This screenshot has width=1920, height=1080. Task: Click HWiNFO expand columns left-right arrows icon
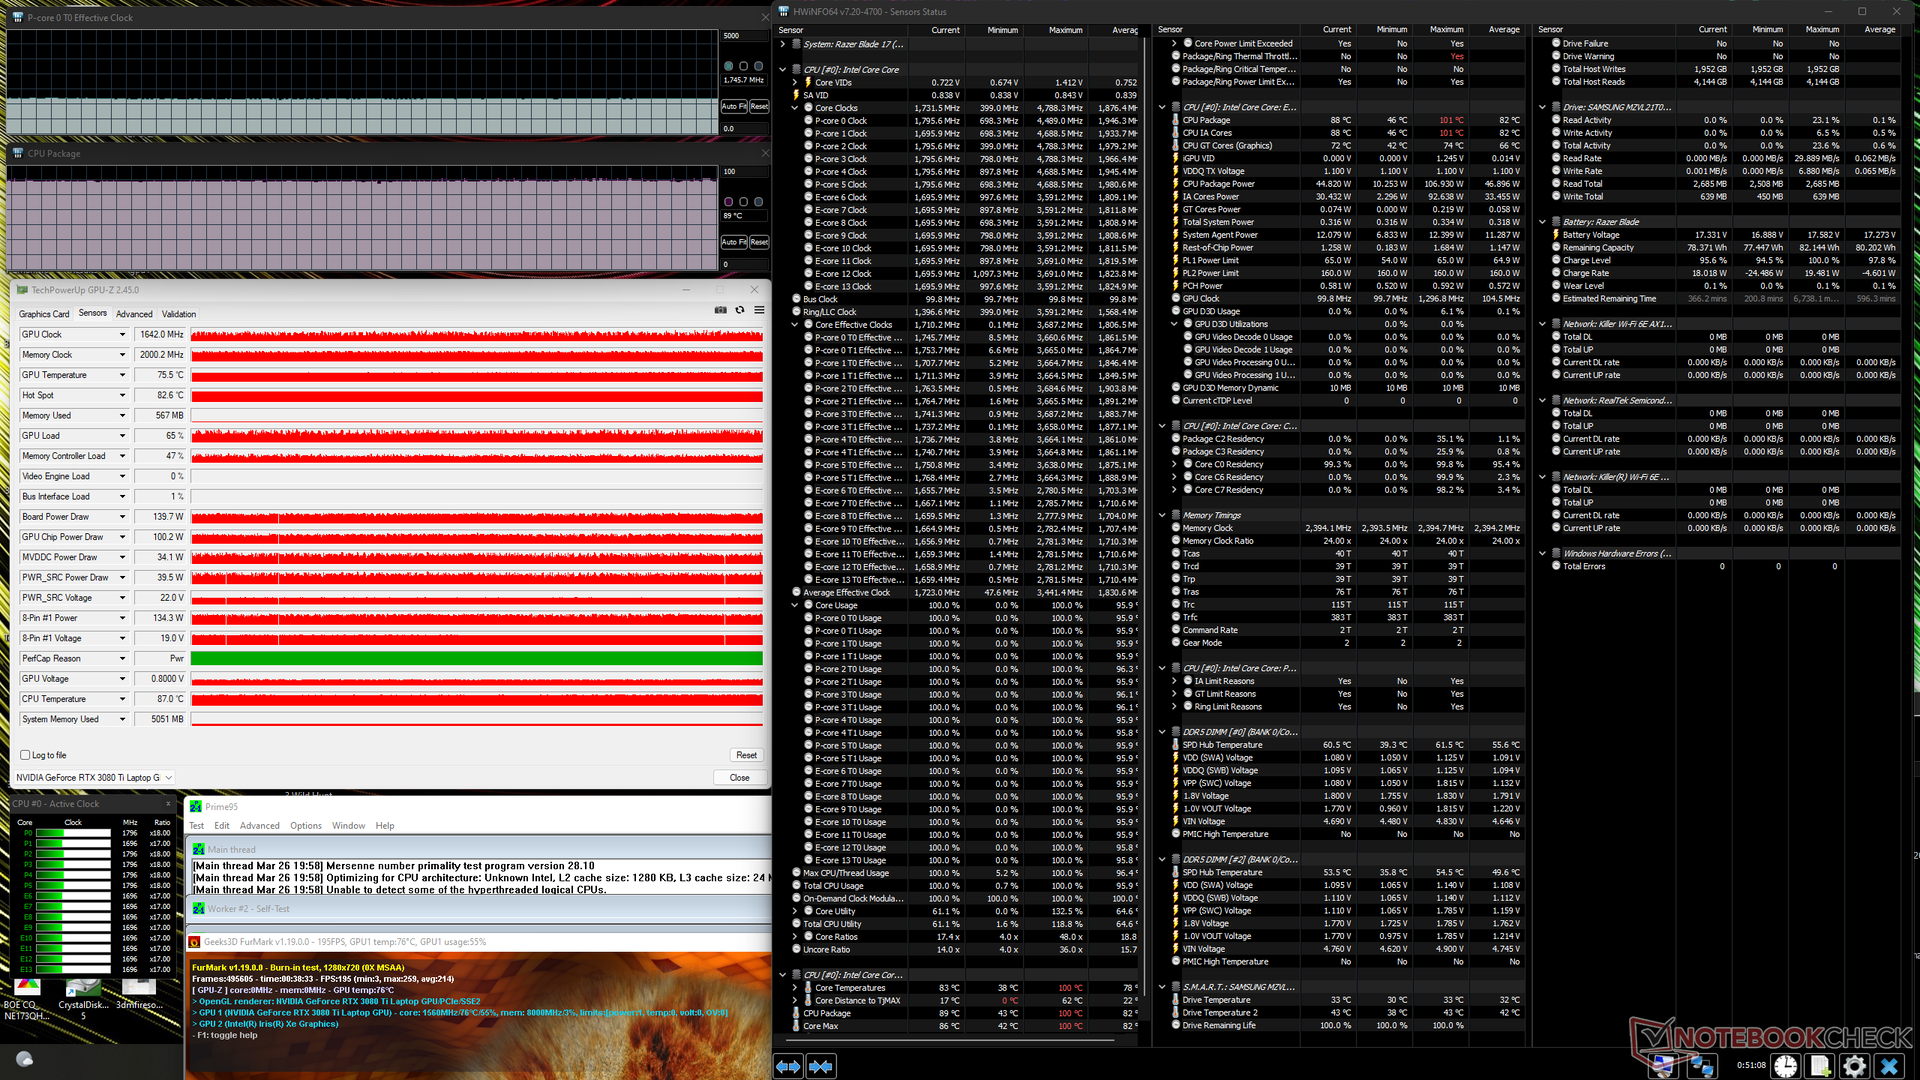[x=788, y=1066]
